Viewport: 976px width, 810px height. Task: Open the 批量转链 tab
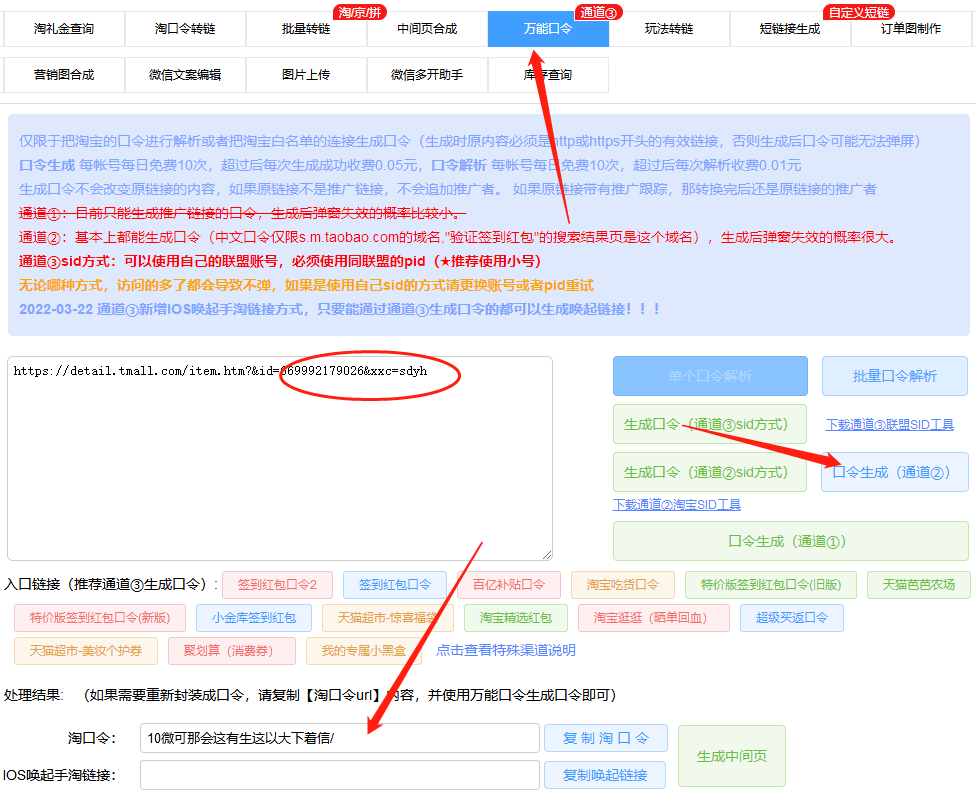click(306, 29)
